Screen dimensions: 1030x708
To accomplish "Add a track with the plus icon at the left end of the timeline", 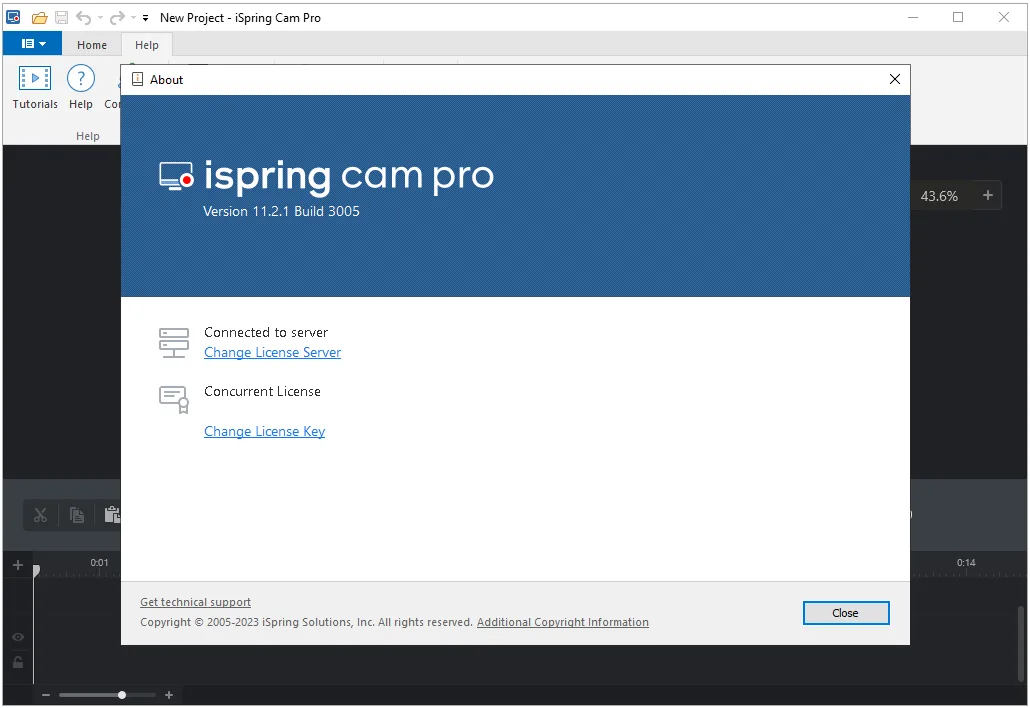I will 18,565.
